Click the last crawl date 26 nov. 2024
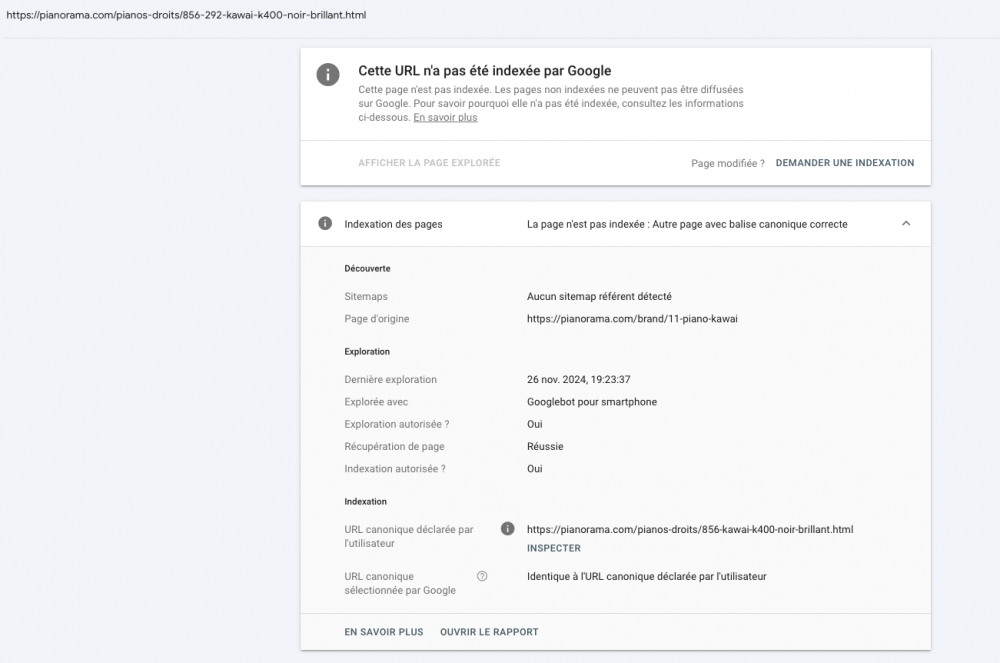Image resolution: width=1000 pixels, height=663 pixels. click(578, 380)
